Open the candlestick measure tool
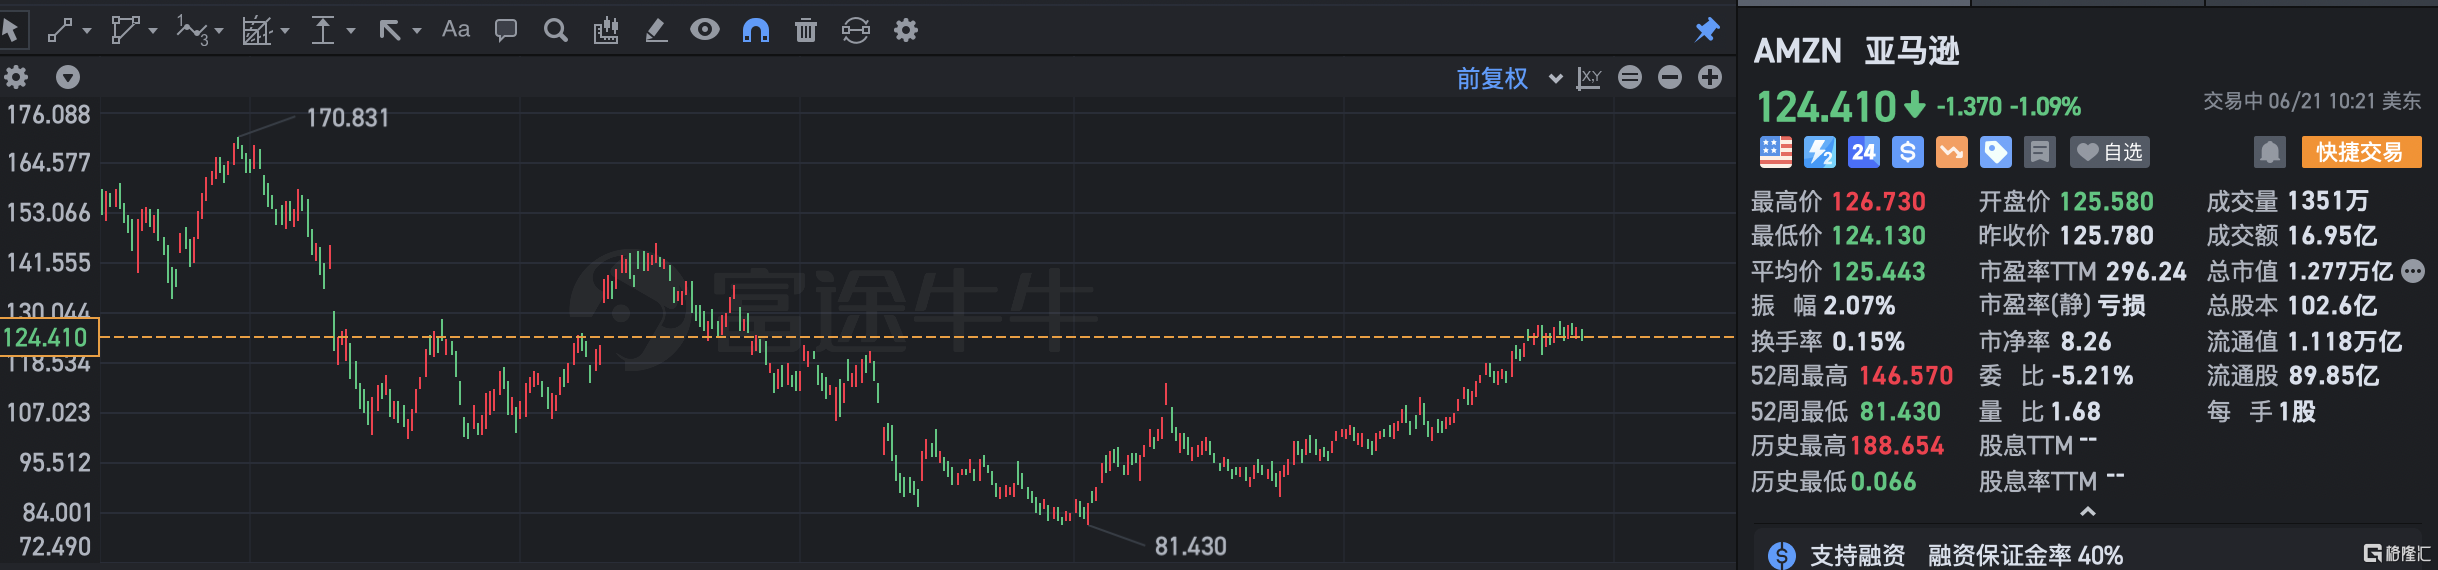 [x=605, y=30]
